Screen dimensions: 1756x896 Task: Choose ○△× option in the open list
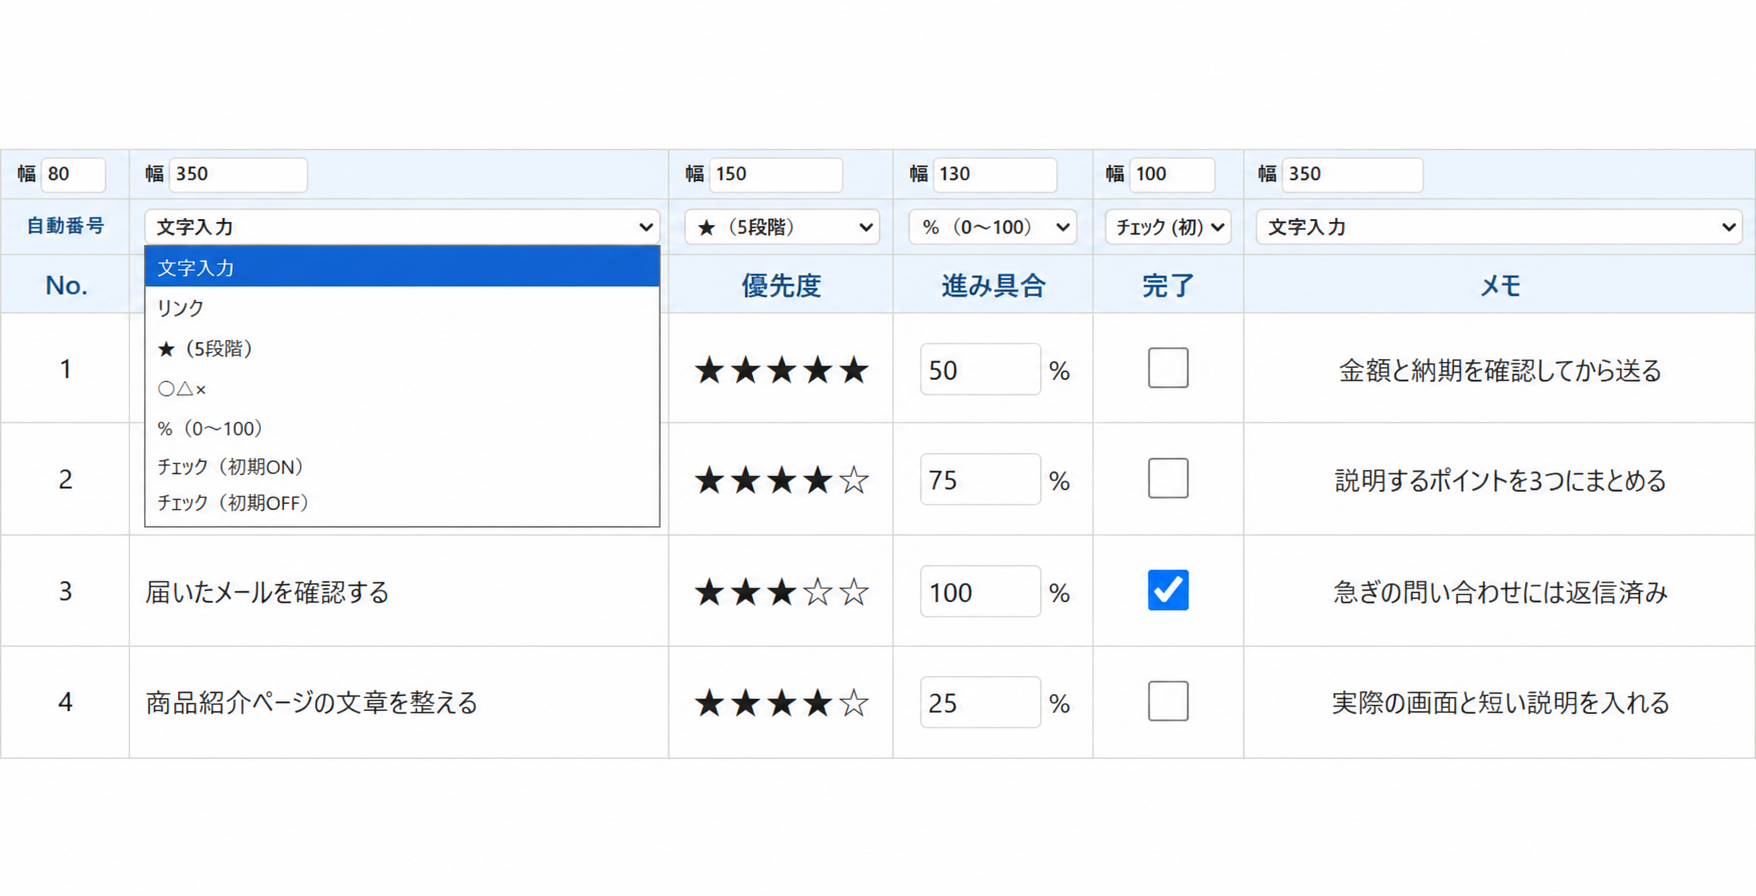click(402, 388)
